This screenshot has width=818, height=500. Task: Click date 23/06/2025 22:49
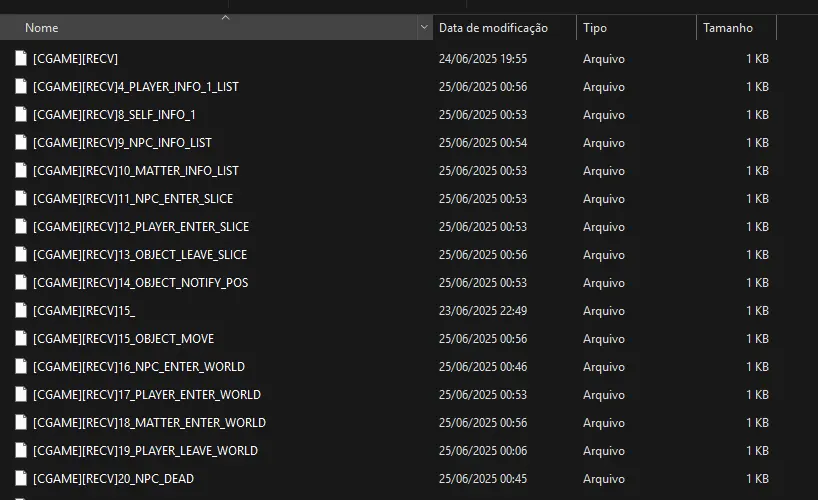point(483,311)
